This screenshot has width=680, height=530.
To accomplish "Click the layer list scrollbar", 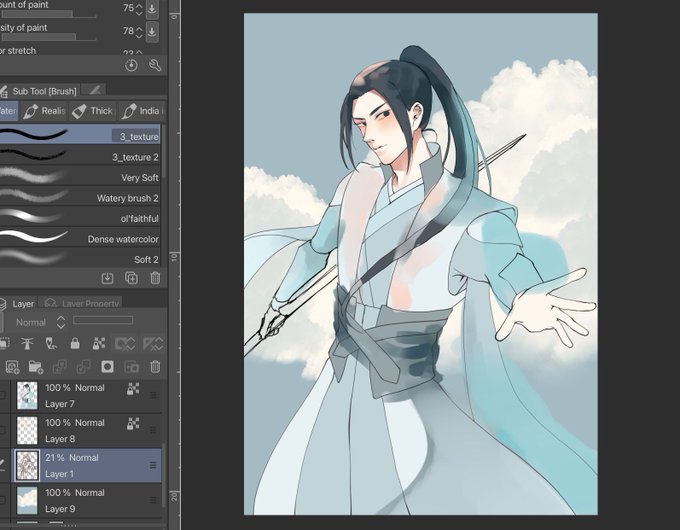I will click(164, 475).
